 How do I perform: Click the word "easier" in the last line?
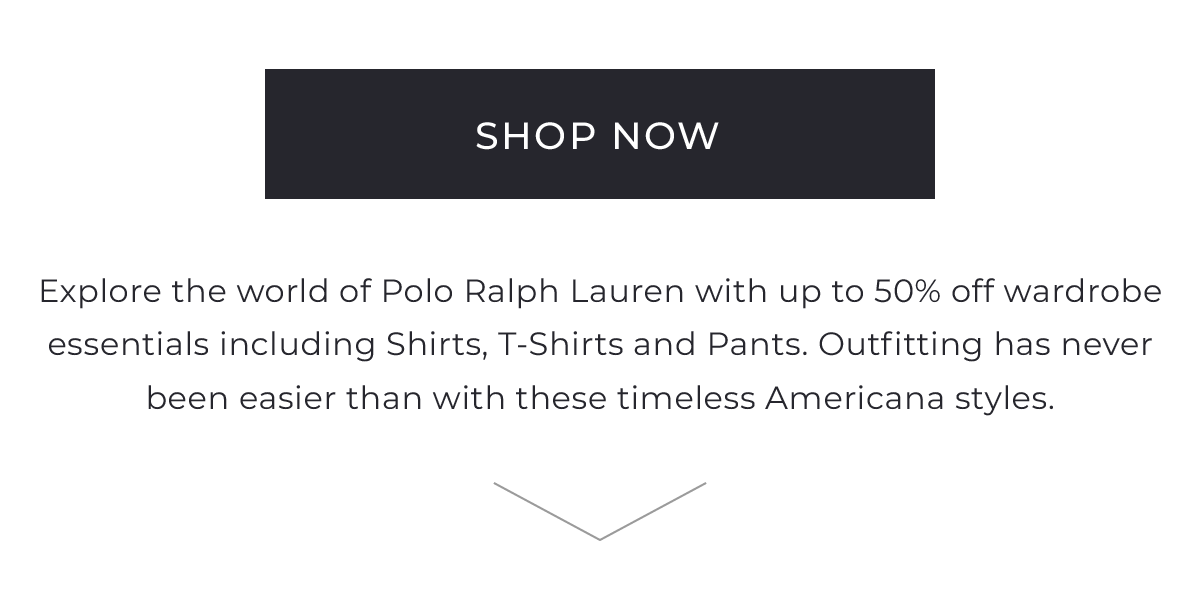point(289,399)
